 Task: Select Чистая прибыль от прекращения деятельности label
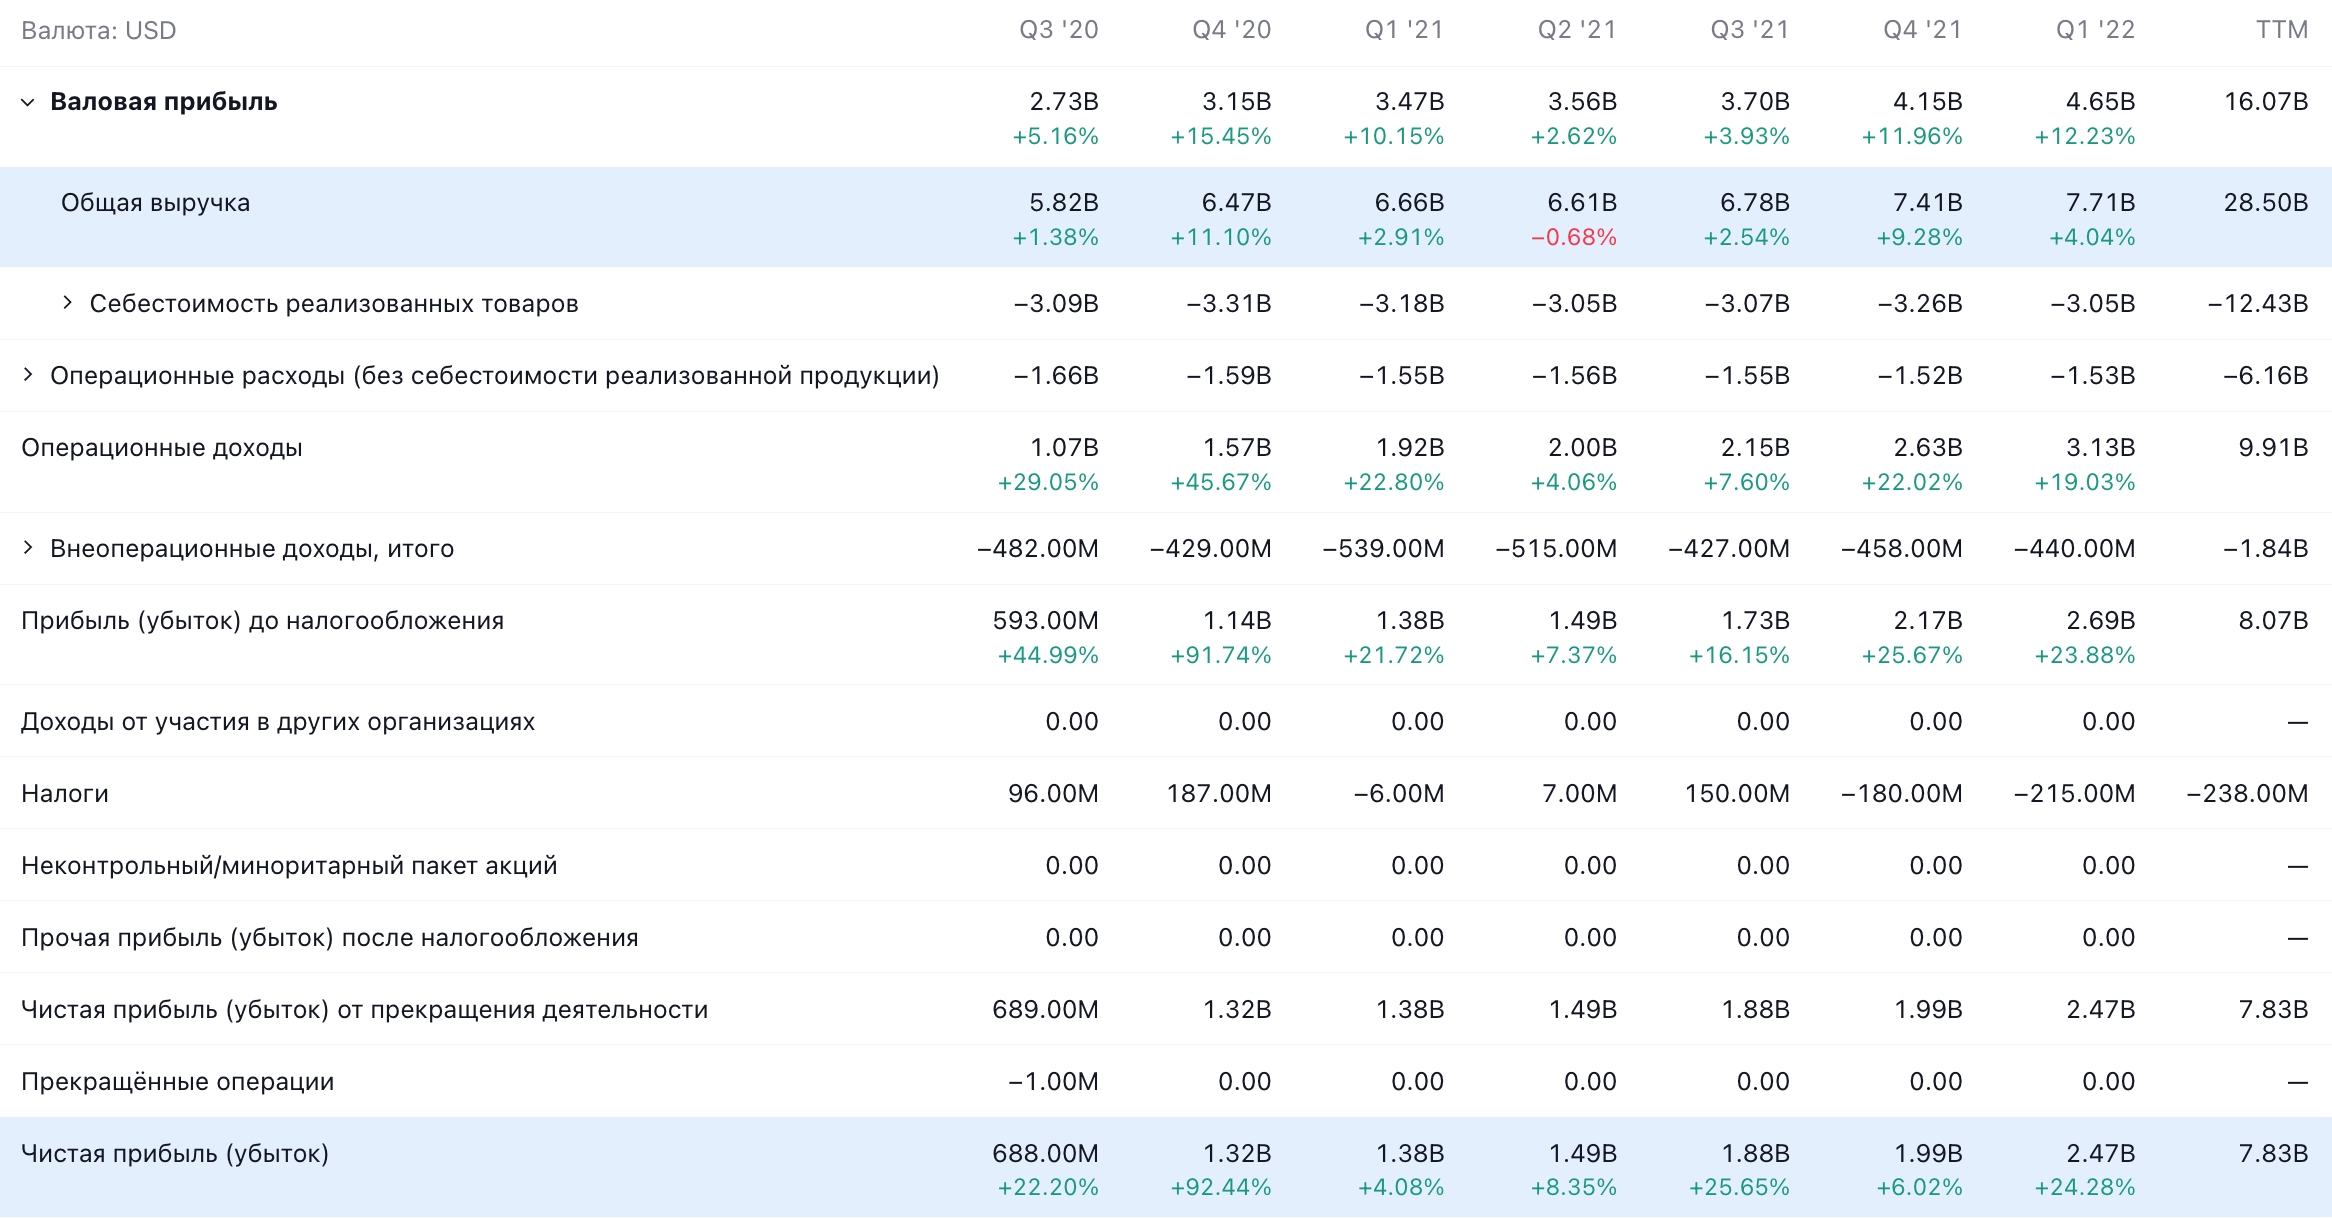point(365,1009)
